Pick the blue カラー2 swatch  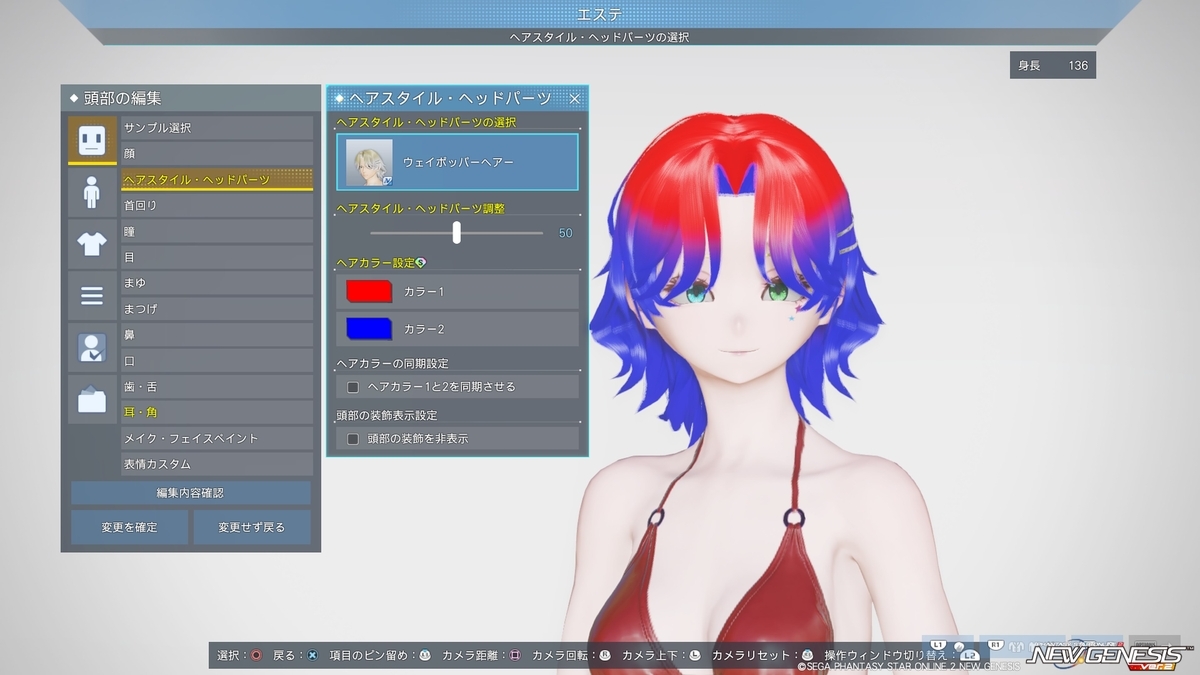tap(368, 328)
